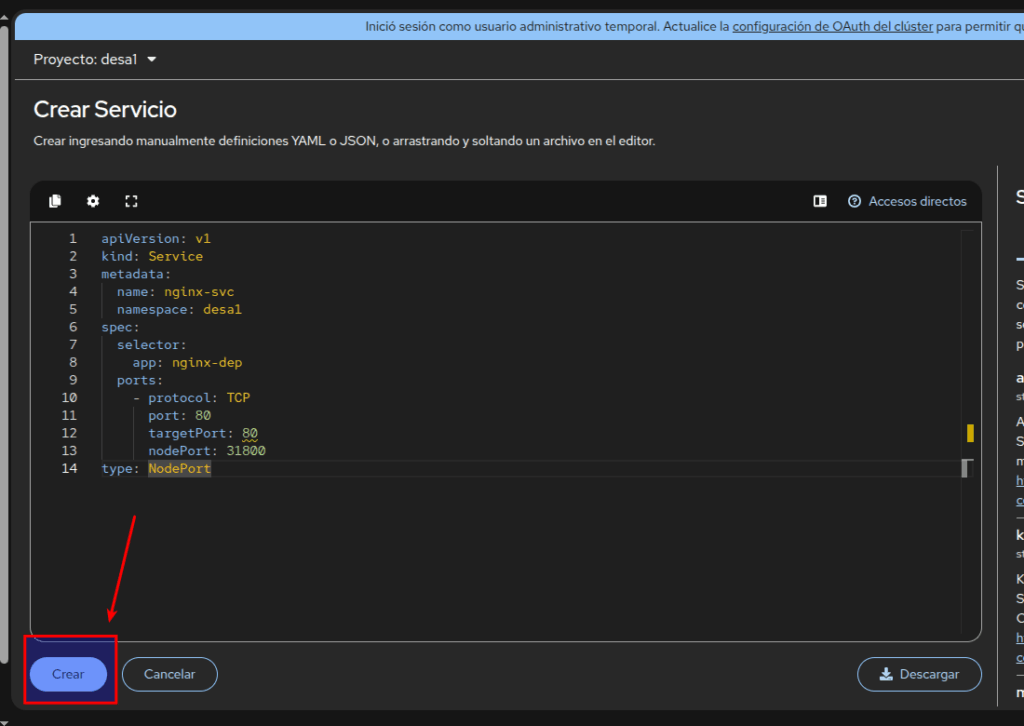
Task: Toggle the schema sidebar panel icon
Action: tap(820, 201)
